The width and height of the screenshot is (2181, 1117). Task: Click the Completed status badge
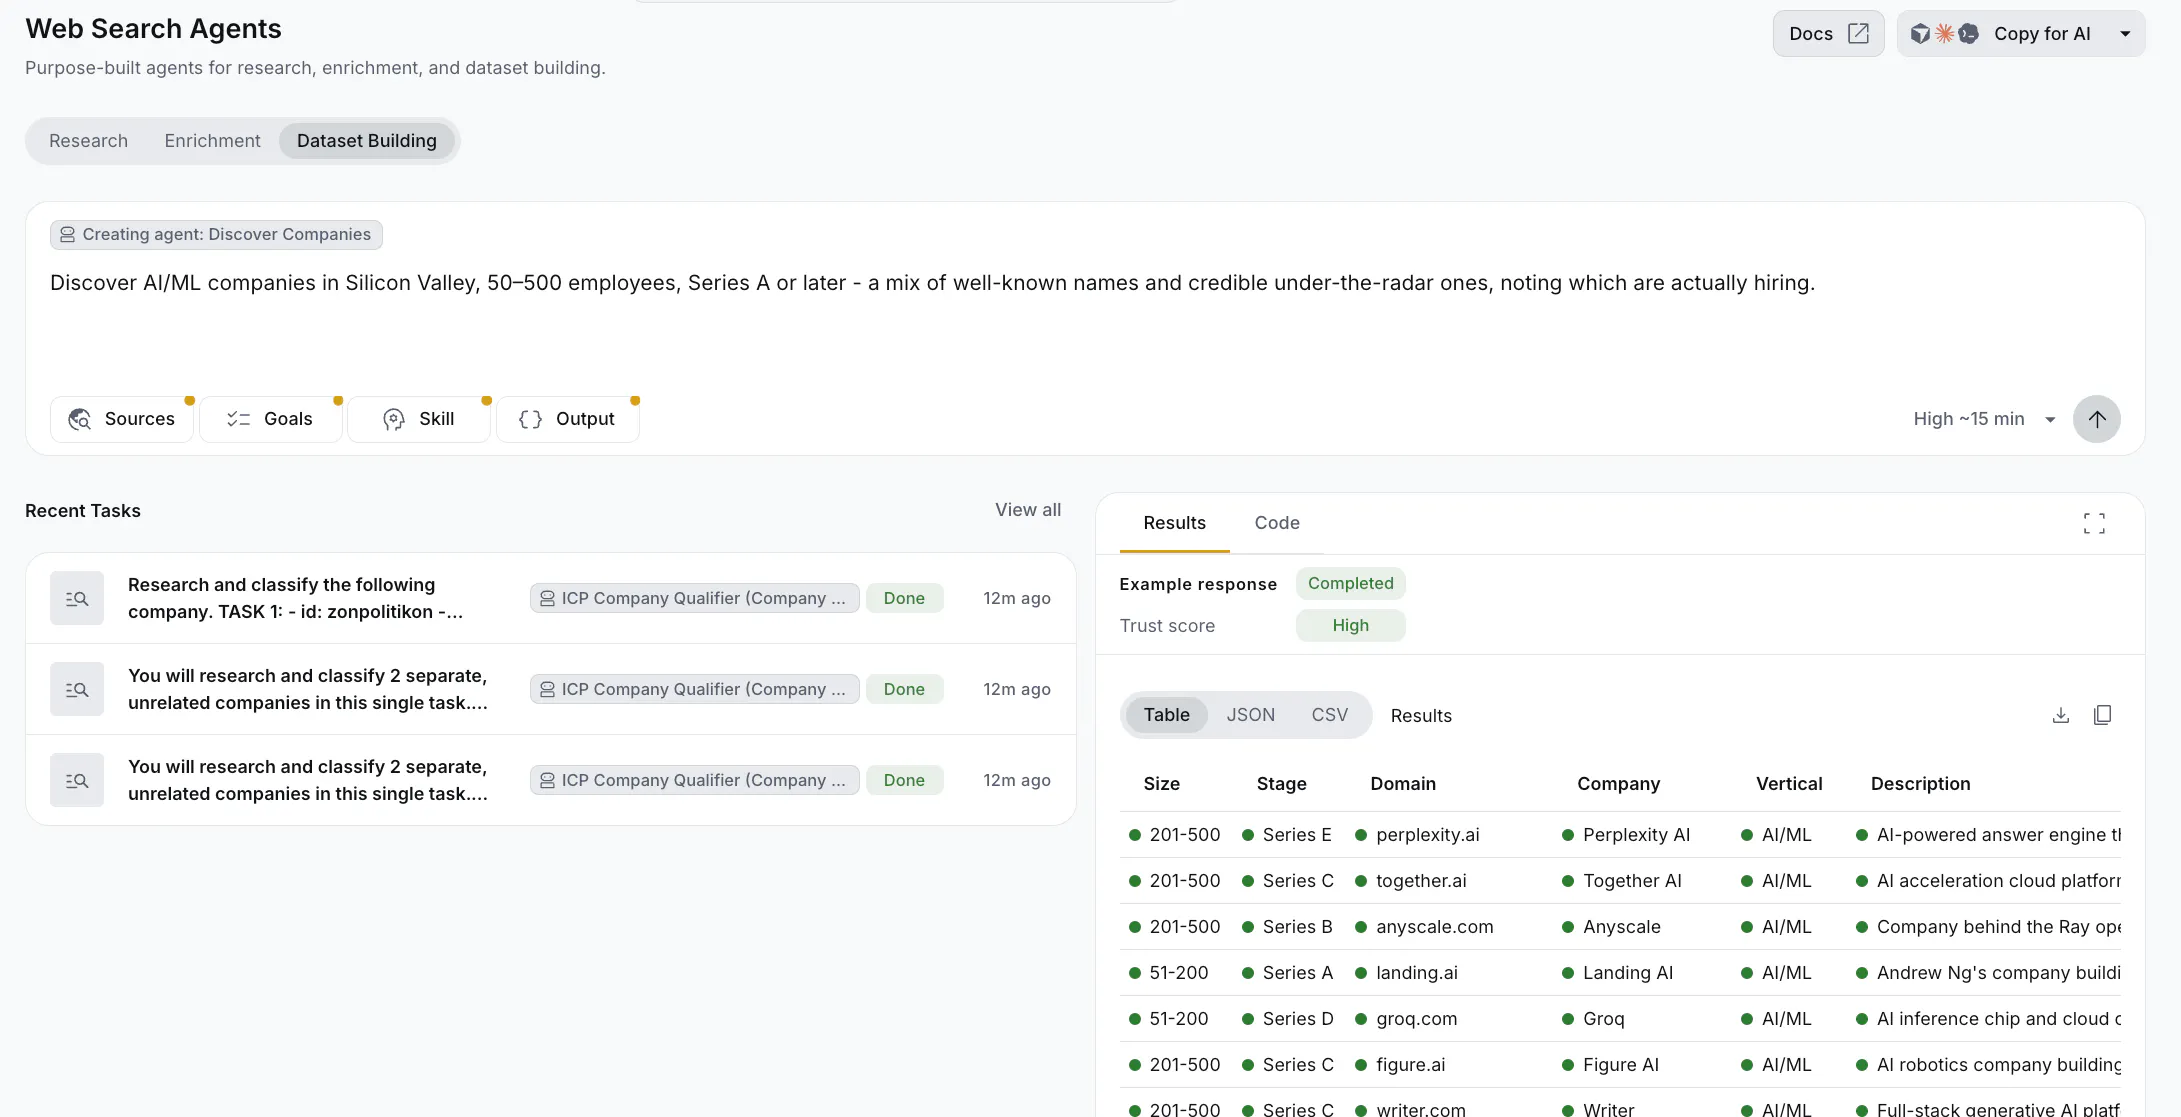click(x=1350, y=583)
